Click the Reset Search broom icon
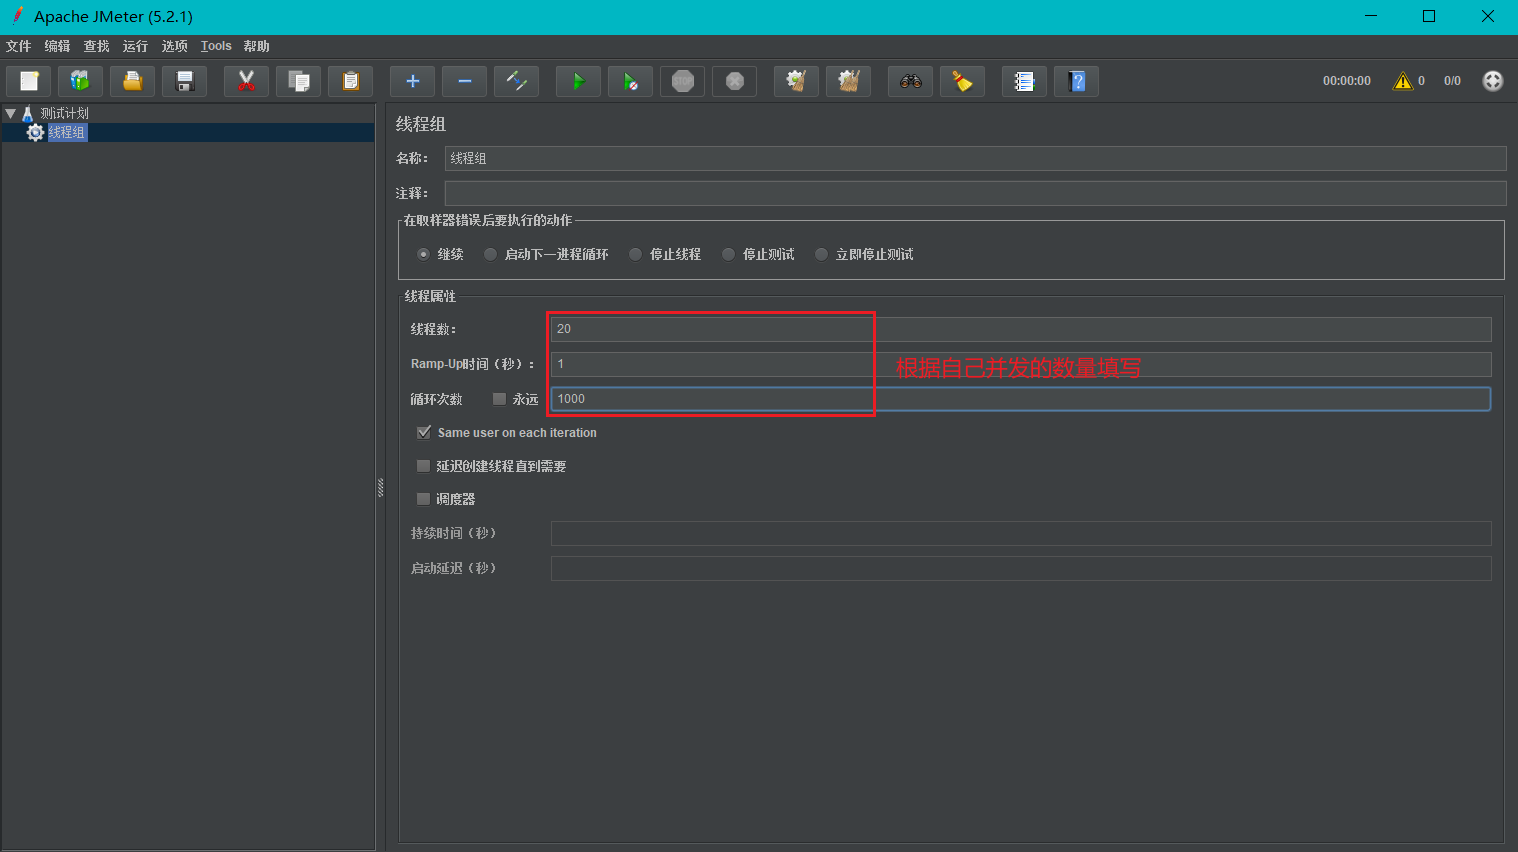The image size is (1518, 852). pos(962,81)
